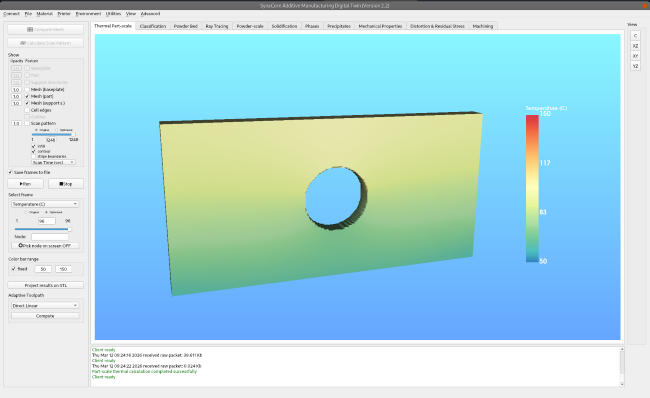Viewport: 650px width, 398px height.
Task: Switch to the Phases tab
Action: (x=312, y=26)
